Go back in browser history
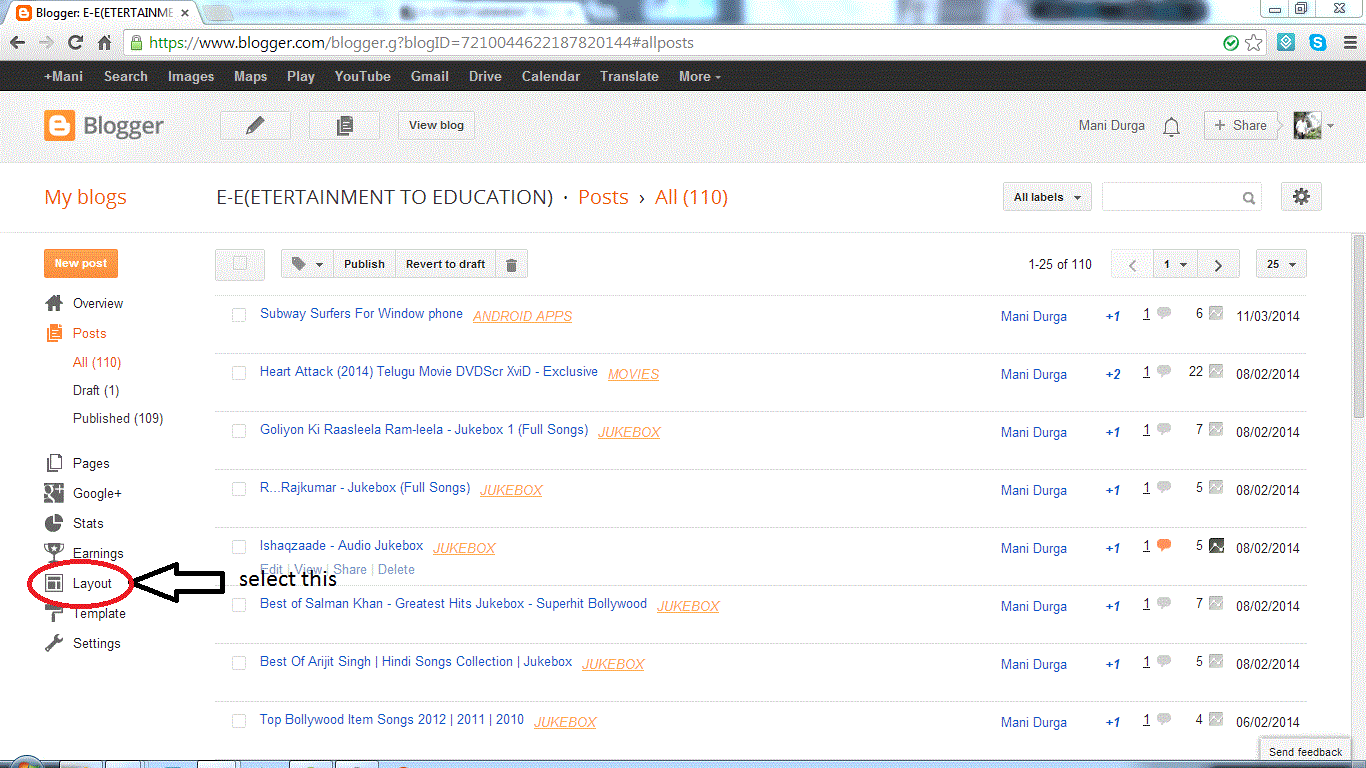This screenshot has width=1366, height=768. 18,43
